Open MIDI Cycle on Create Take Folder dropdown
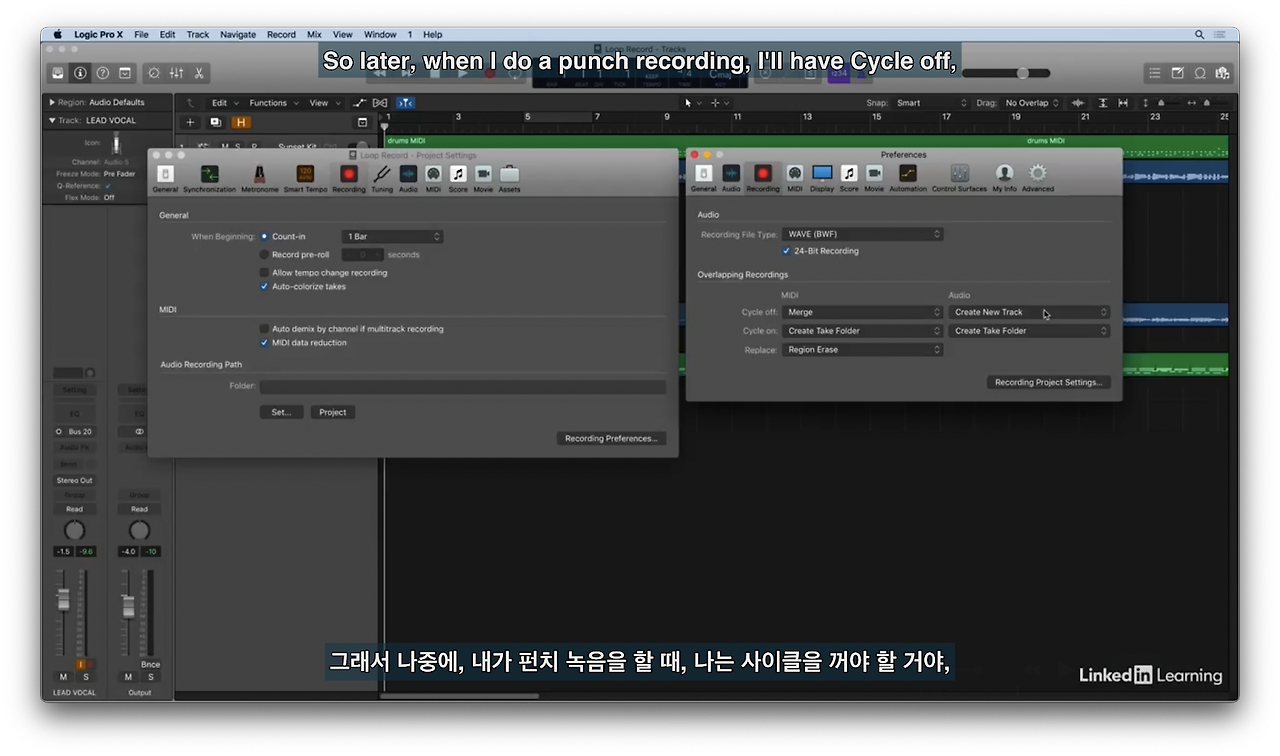Screen dimensions: 1280x756 [862, 331]
